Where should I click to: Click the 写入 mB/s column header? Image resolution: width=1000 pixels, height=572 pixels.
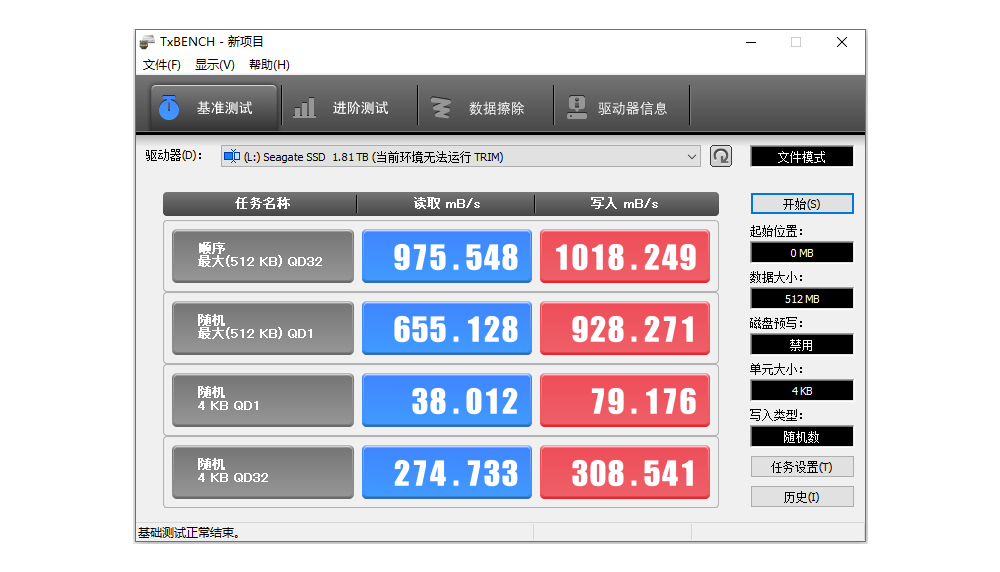coord(627,204)
